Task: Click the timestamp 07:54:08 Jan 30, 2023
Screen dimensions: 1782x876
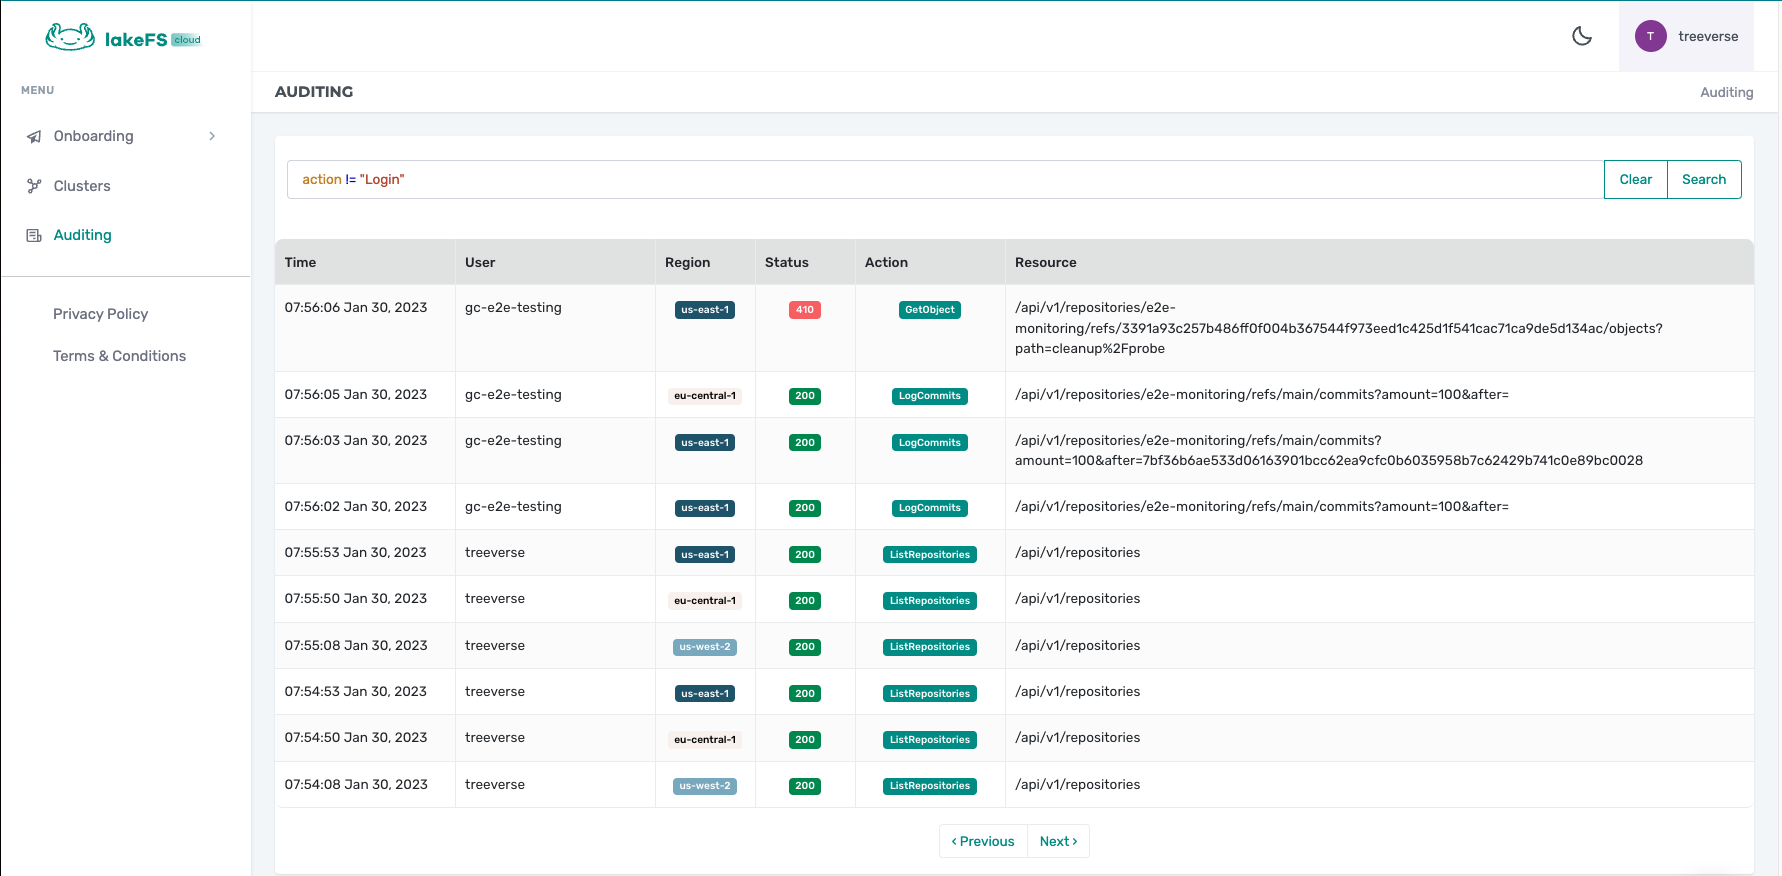Action: pos(356,784)
